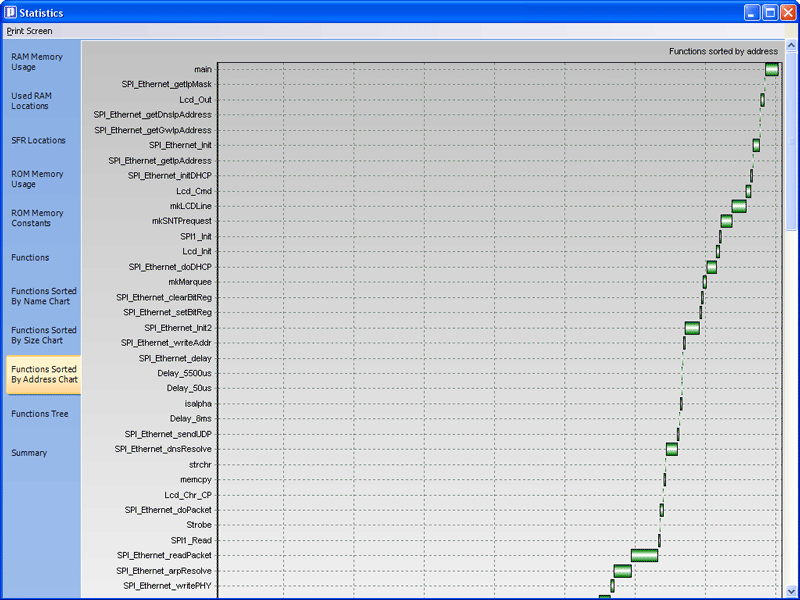The width and height of the screenshot is (800, 600).
Task: Show the ROM Memory Usage page
Action: tap(37, 179)
